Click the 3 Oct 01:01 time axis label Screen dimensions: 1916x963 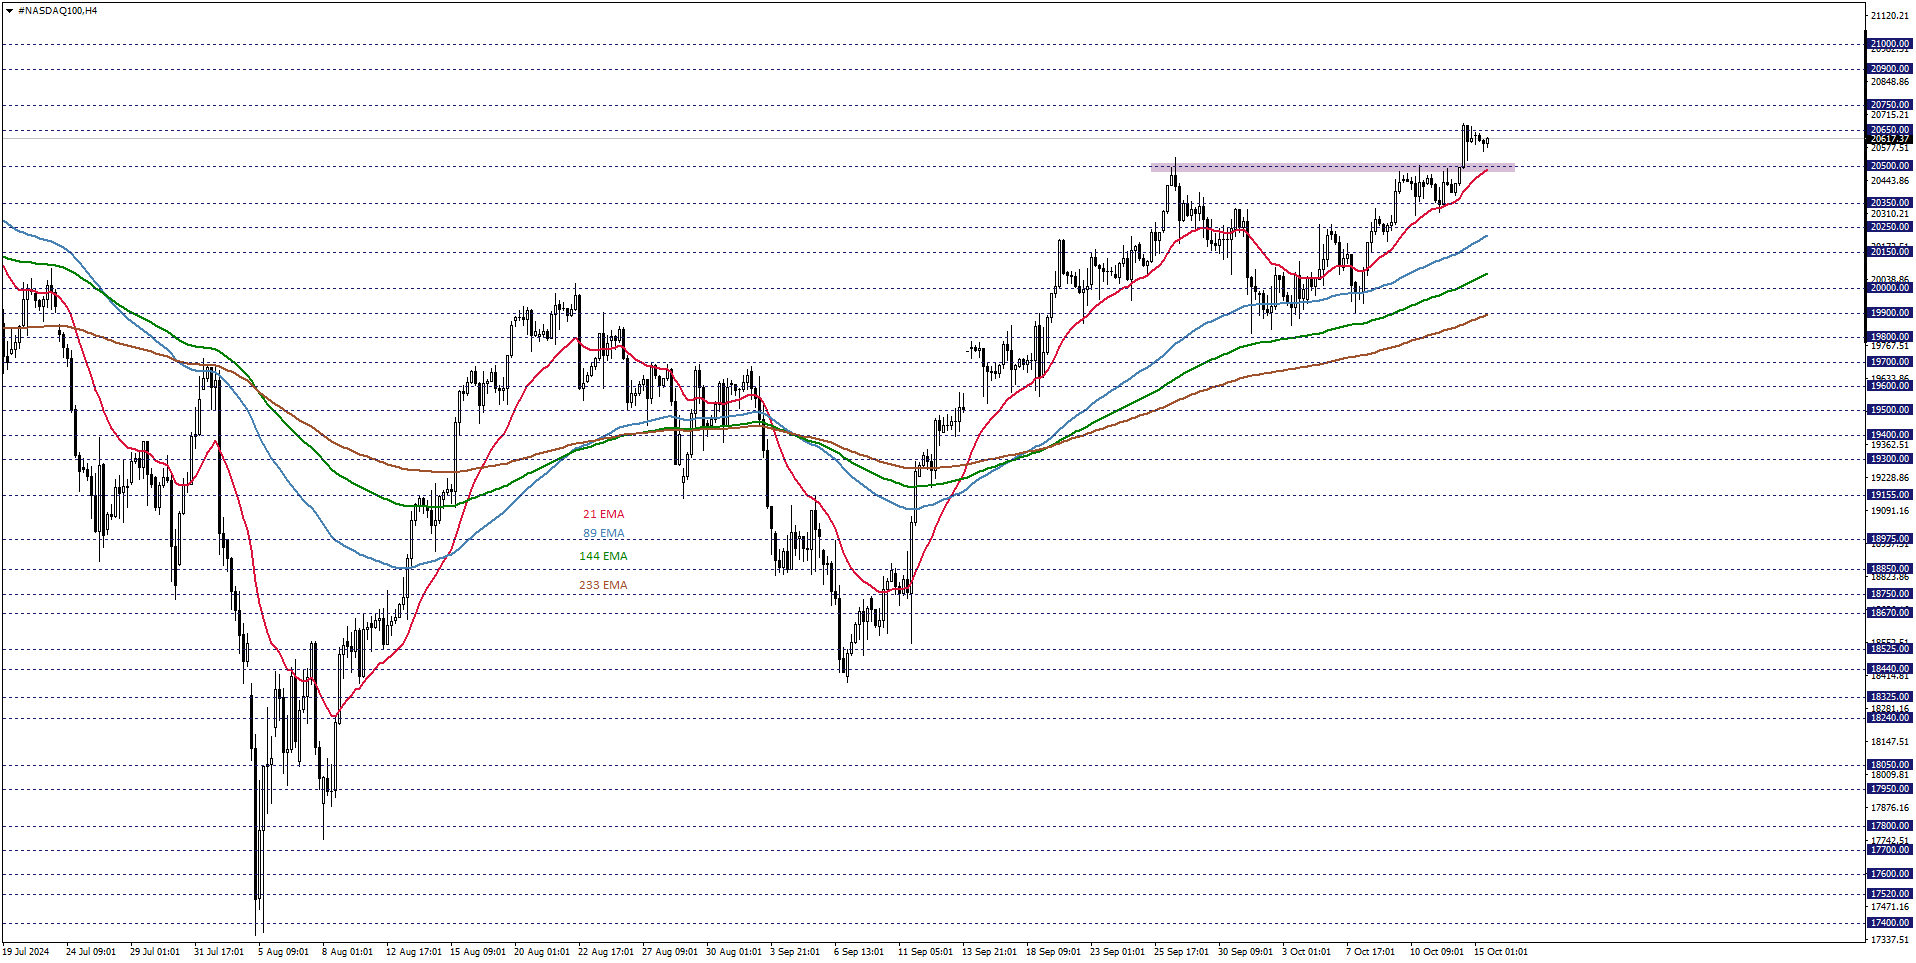(1307, 952)
